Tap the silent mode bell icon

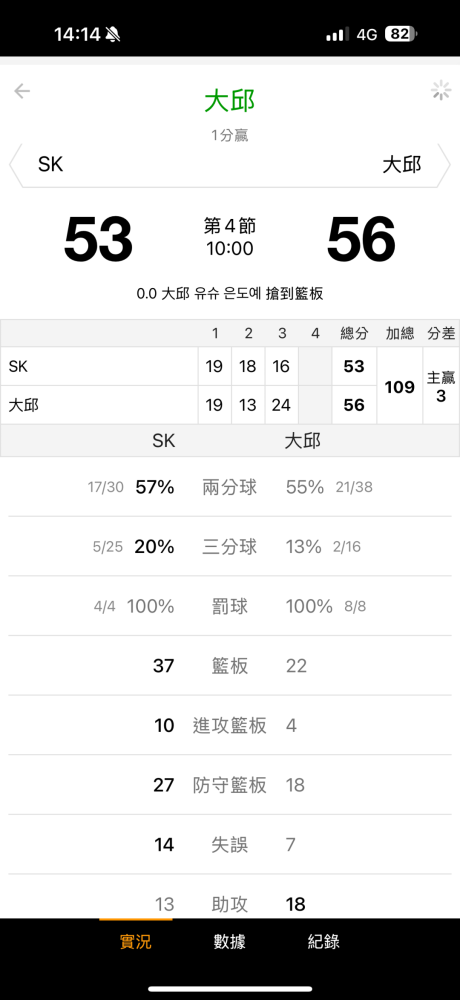click(112, 34)
